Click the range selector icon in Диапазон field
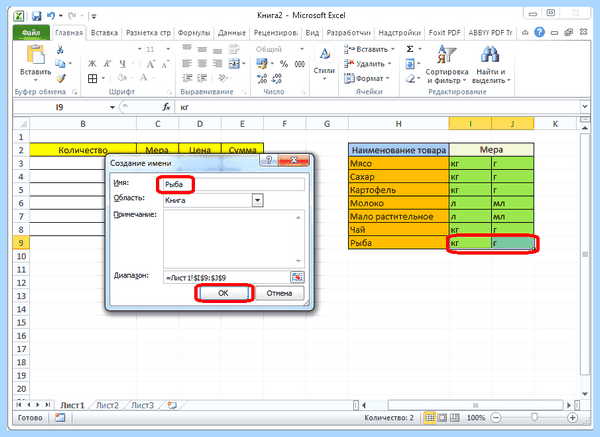The width and height of the screenshot is (600, 437). coord(297,277)
